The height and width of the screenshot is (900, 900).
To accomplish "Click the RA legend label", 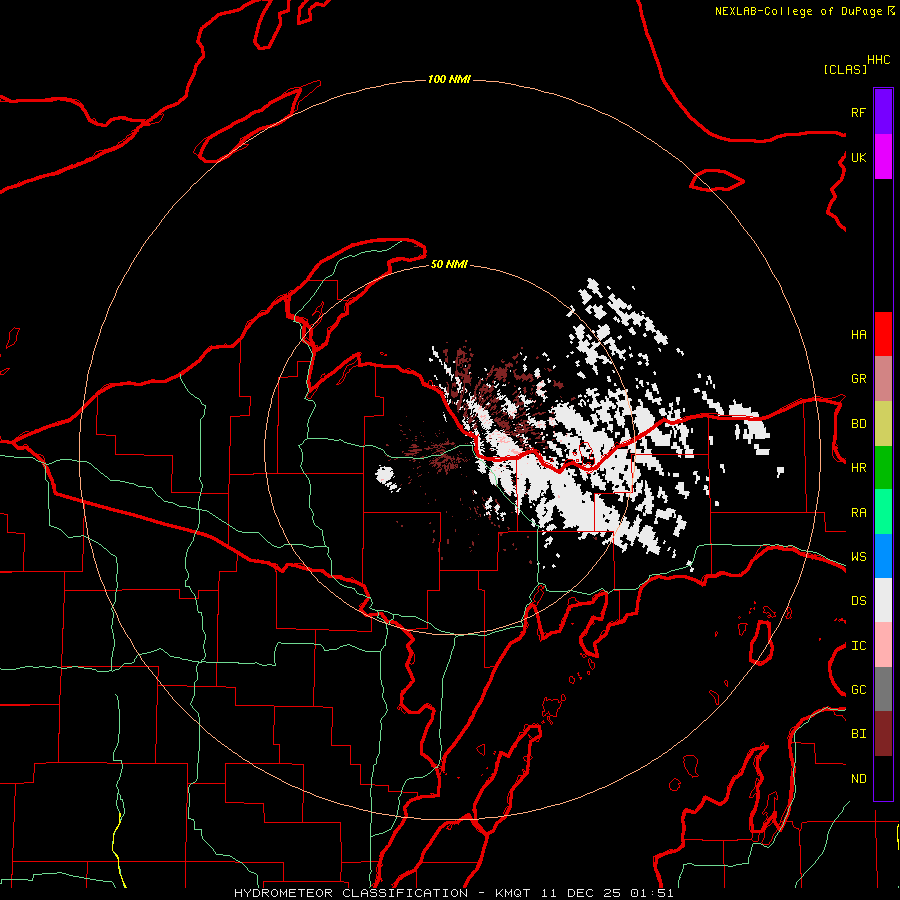I will point(858,513).
